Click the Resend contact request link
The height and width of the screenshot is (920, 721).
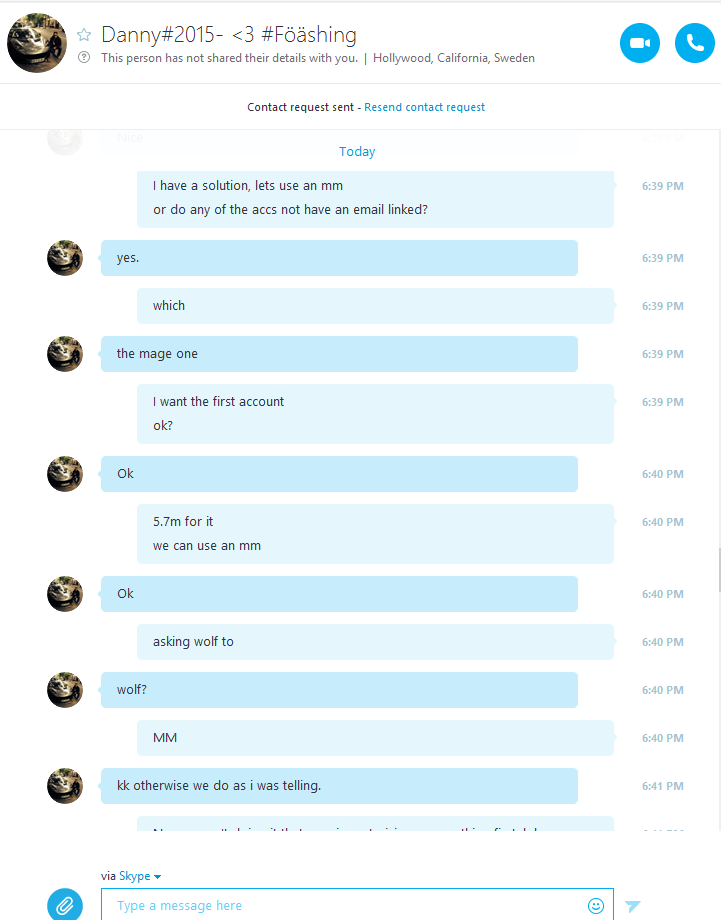[424, 107]
